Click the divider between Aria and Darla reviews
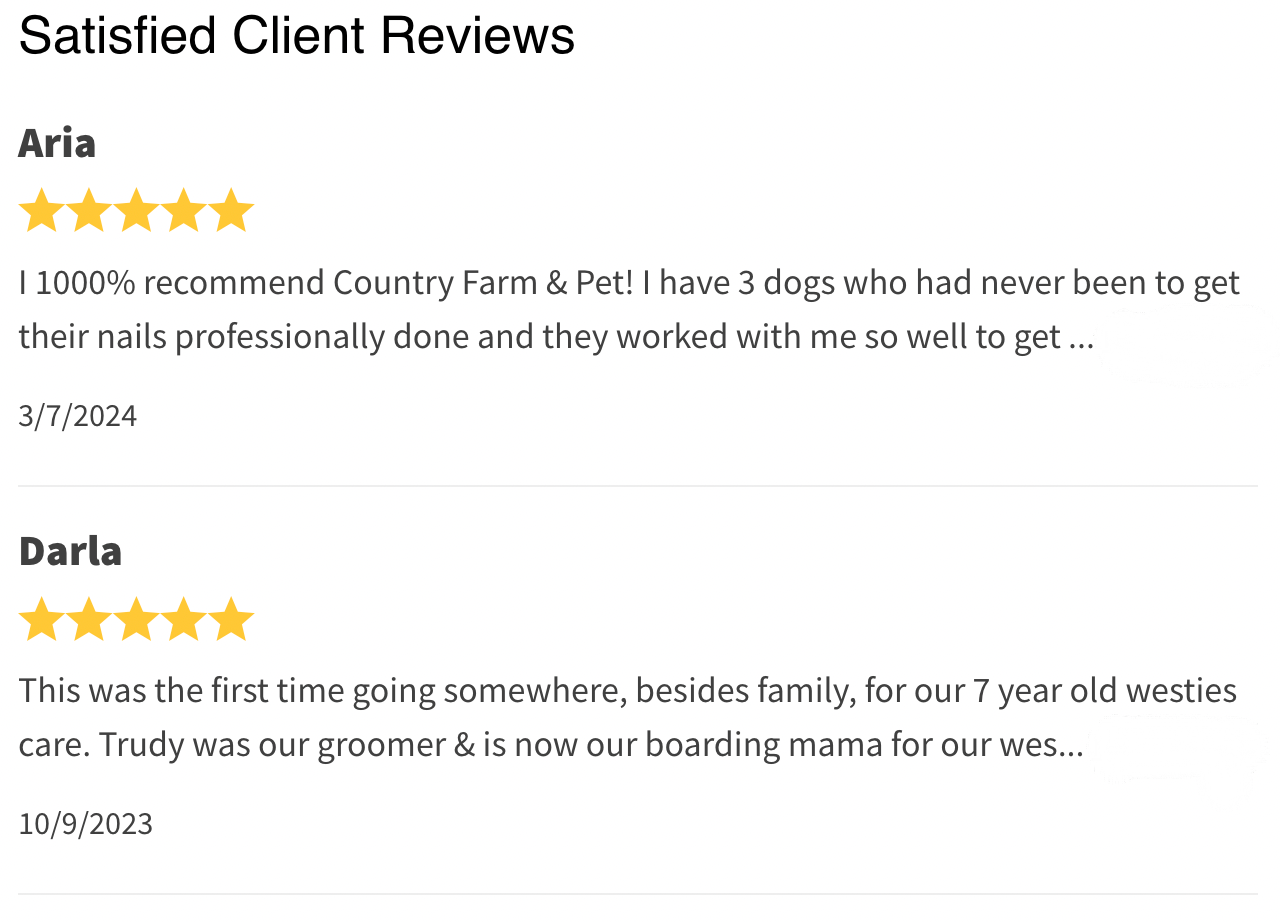The height and width of the screenshot is (922, 1280). coord(638,486)
